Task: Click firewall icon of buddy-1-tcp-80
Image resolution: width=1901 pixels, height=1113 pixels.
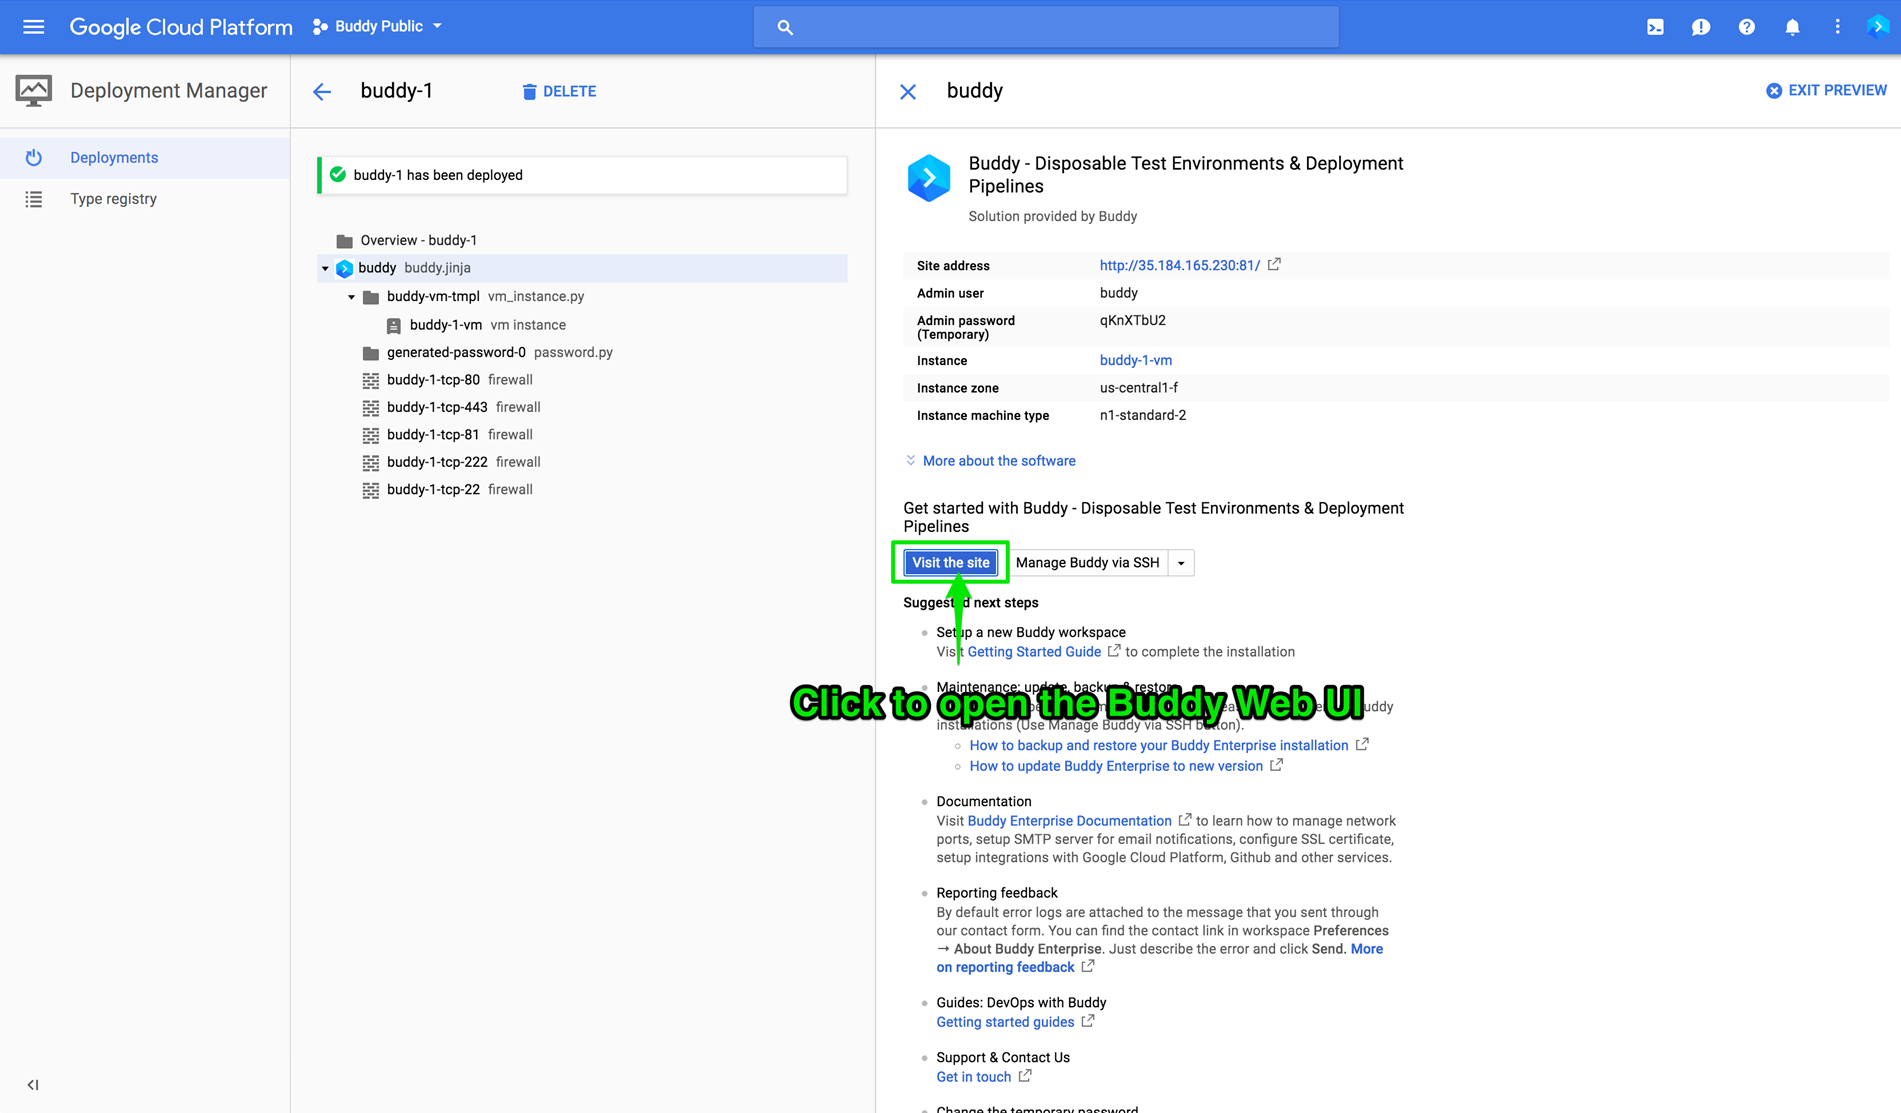Action: point(370,380)
